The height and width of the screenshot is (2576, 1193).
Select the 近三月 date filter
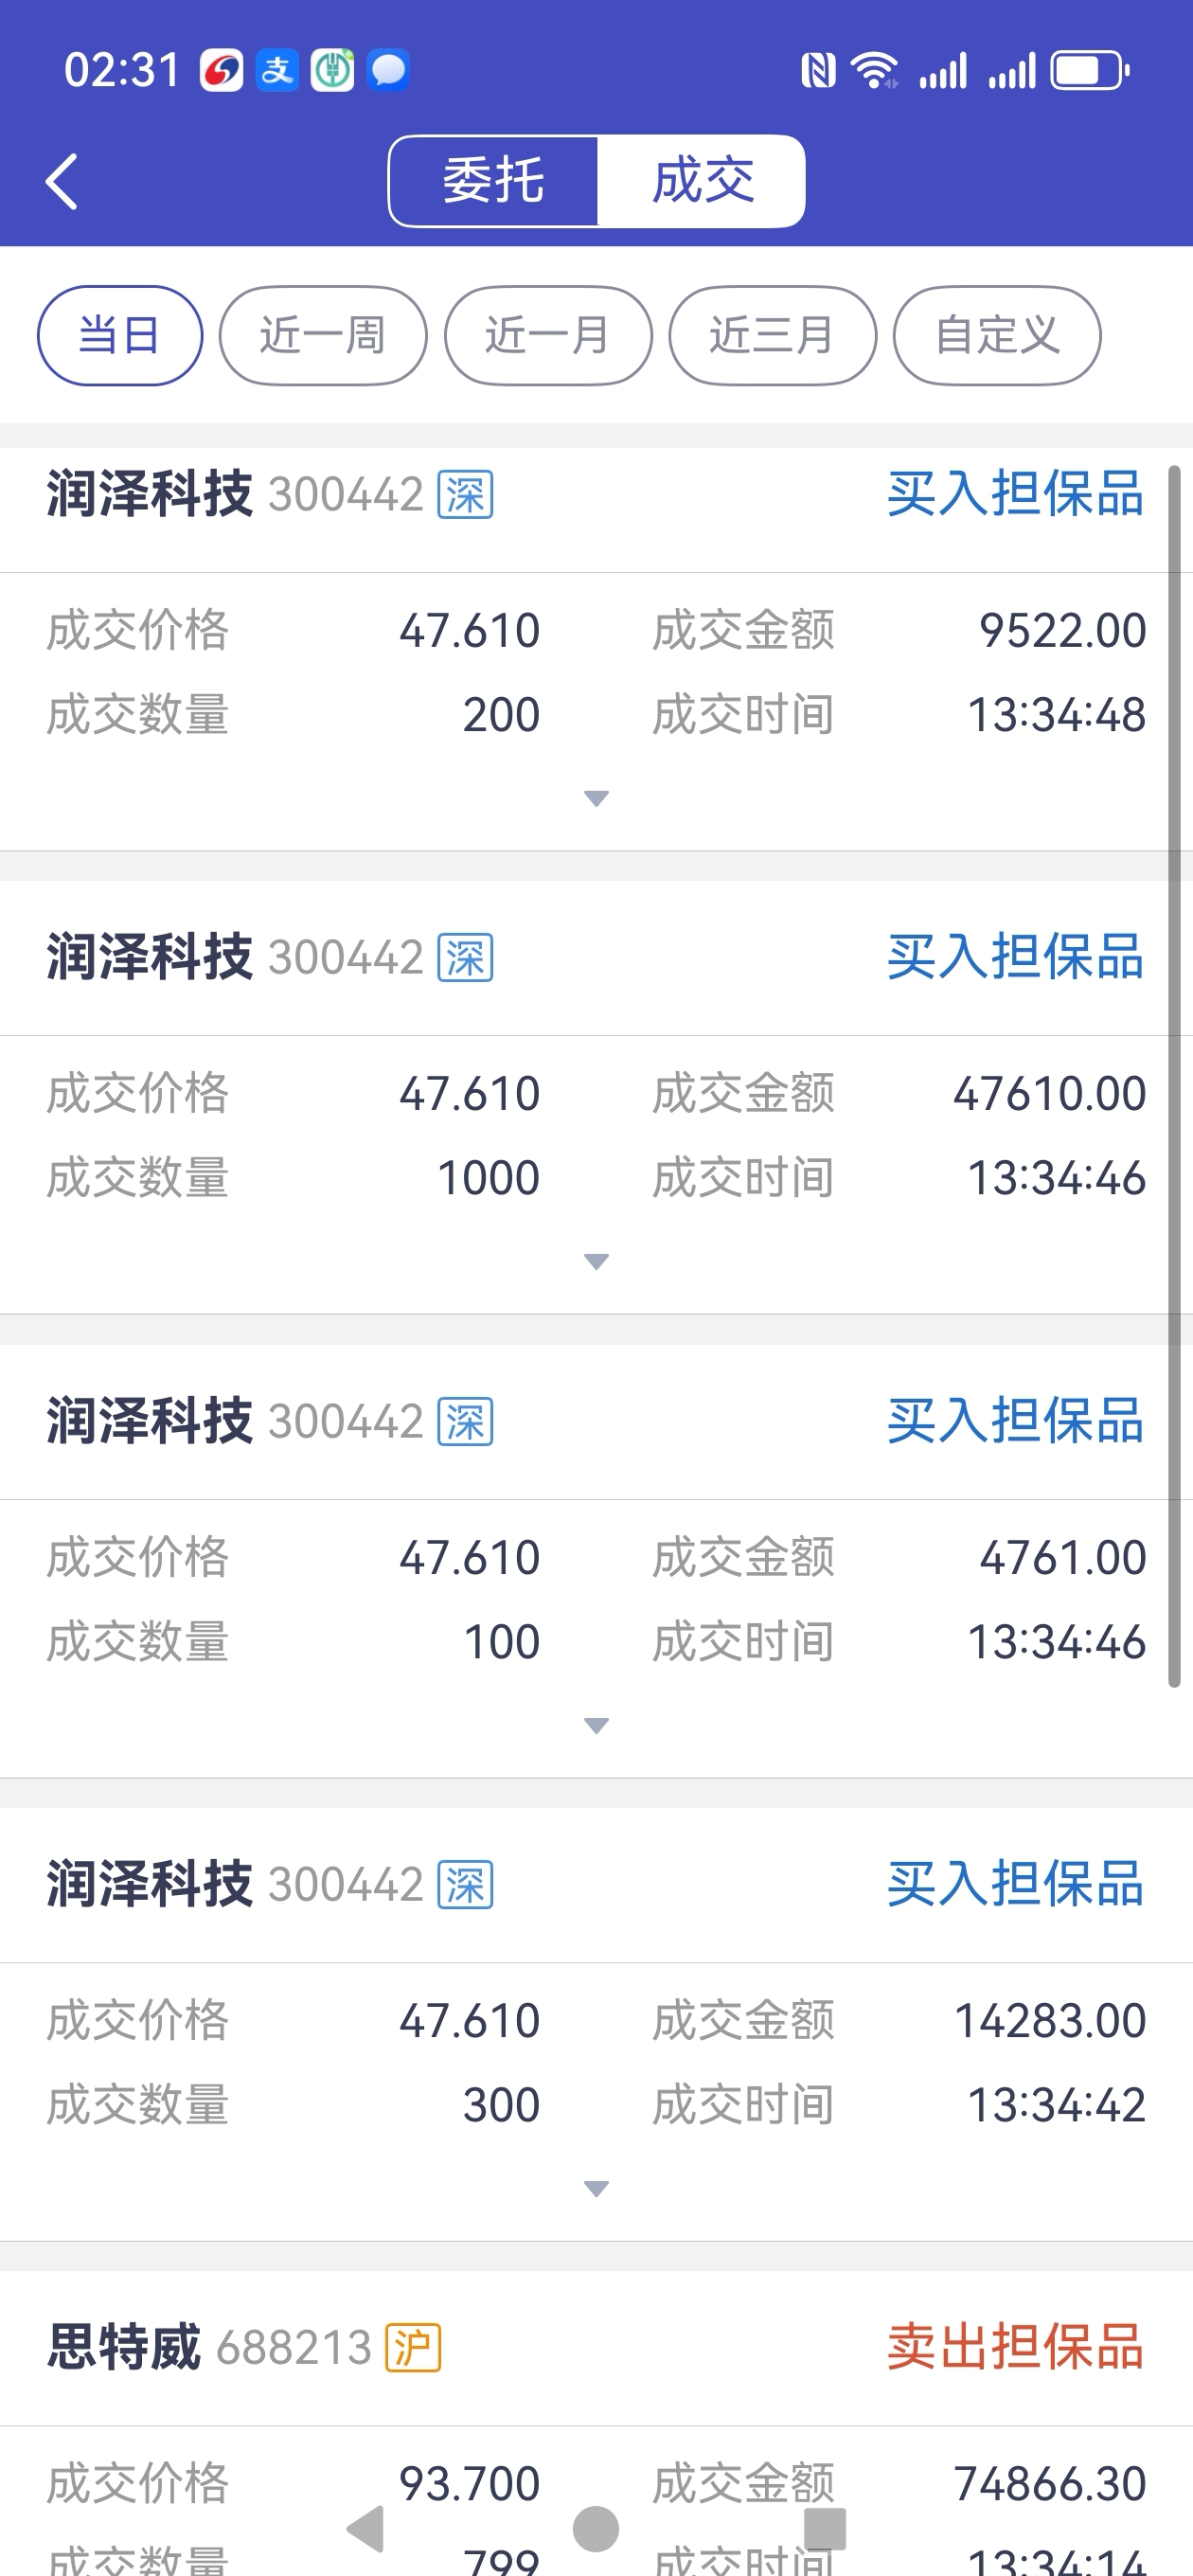772,335
